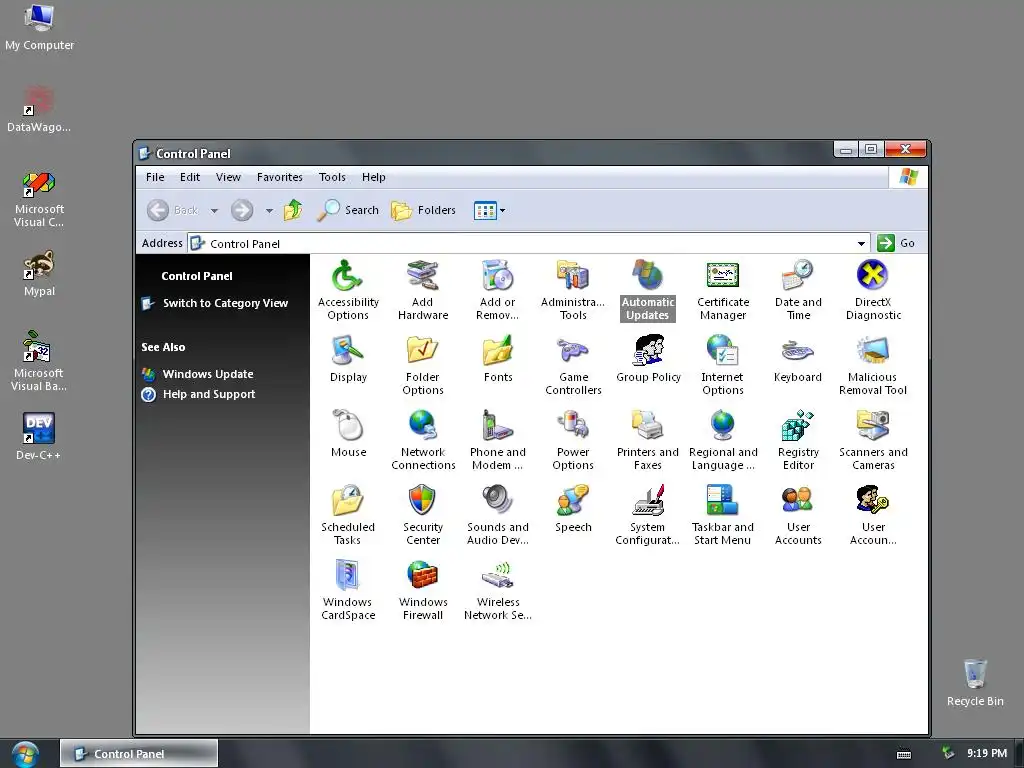This screenshot has width=1024, height=768.
Task: Open Network Connections icon
Action: click(423, 440)
